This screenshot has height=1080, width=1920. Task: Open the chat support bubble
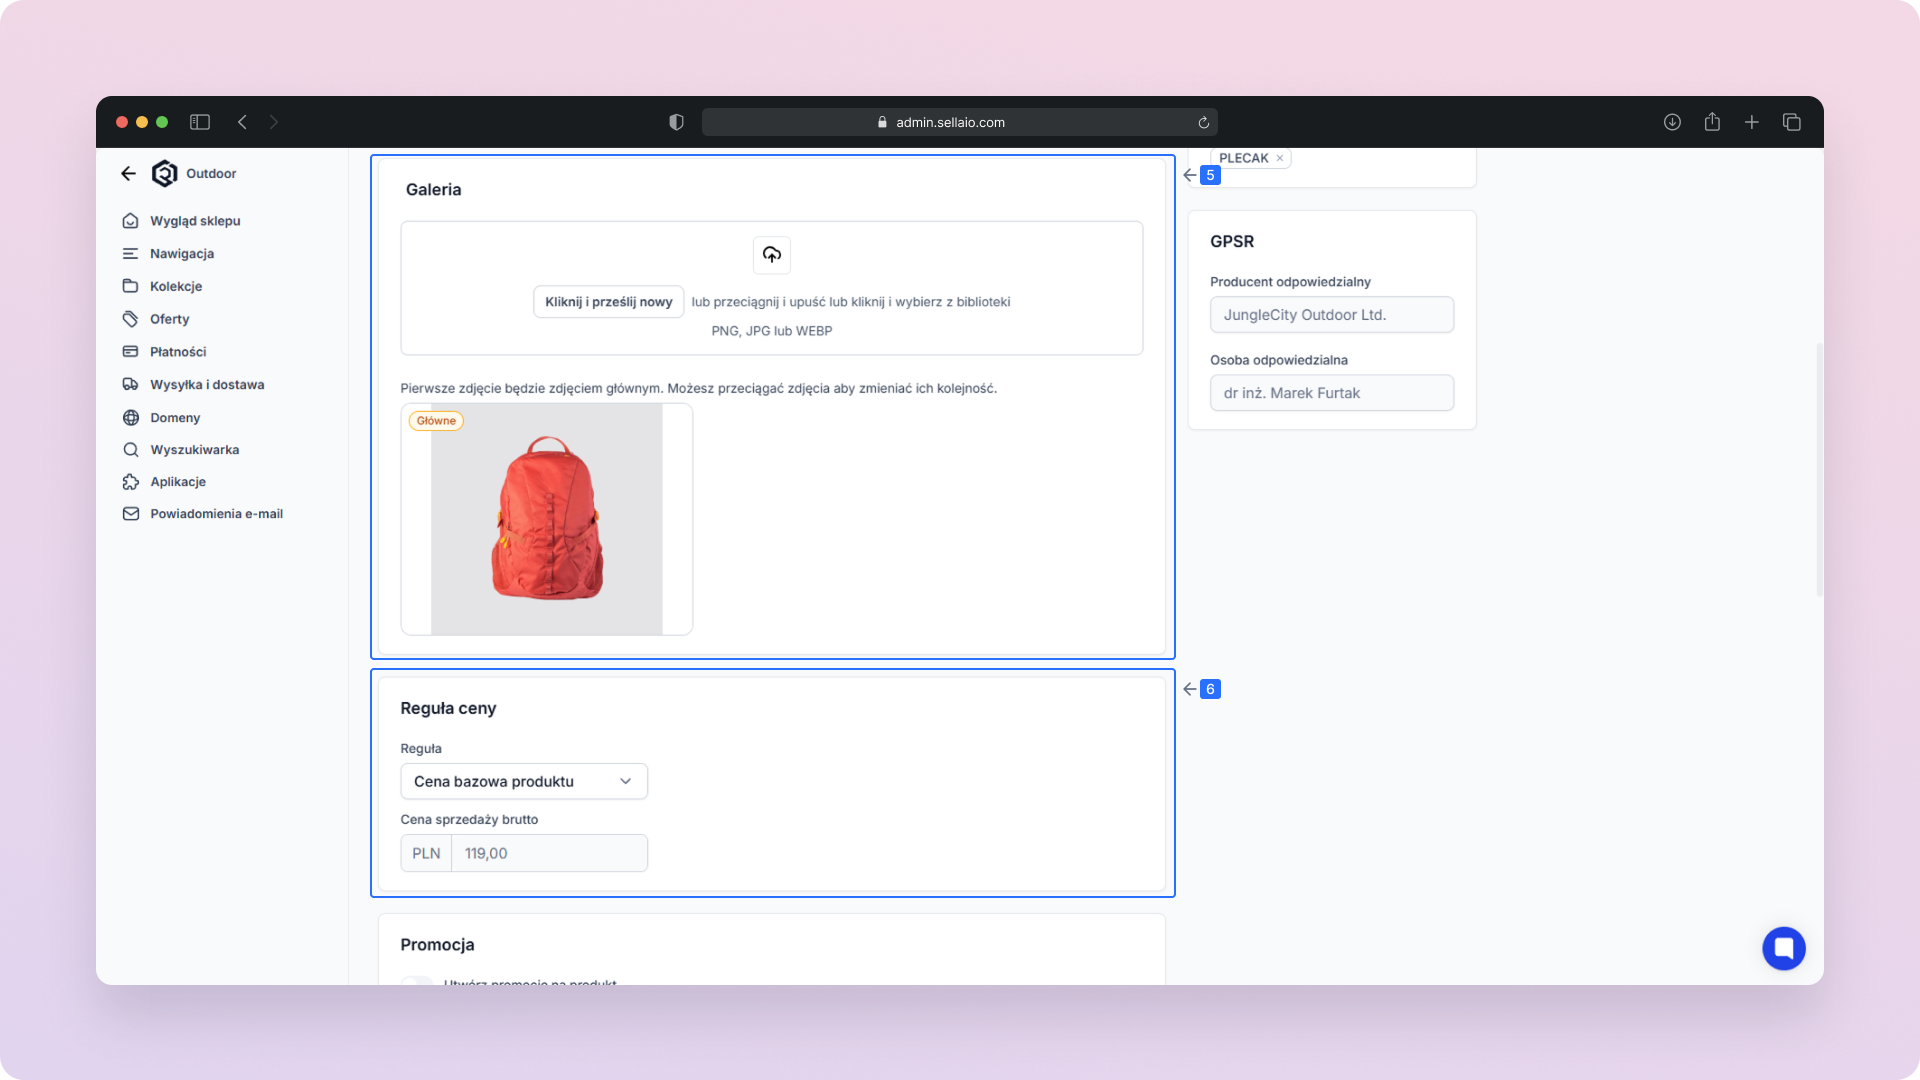point(1783,948)
